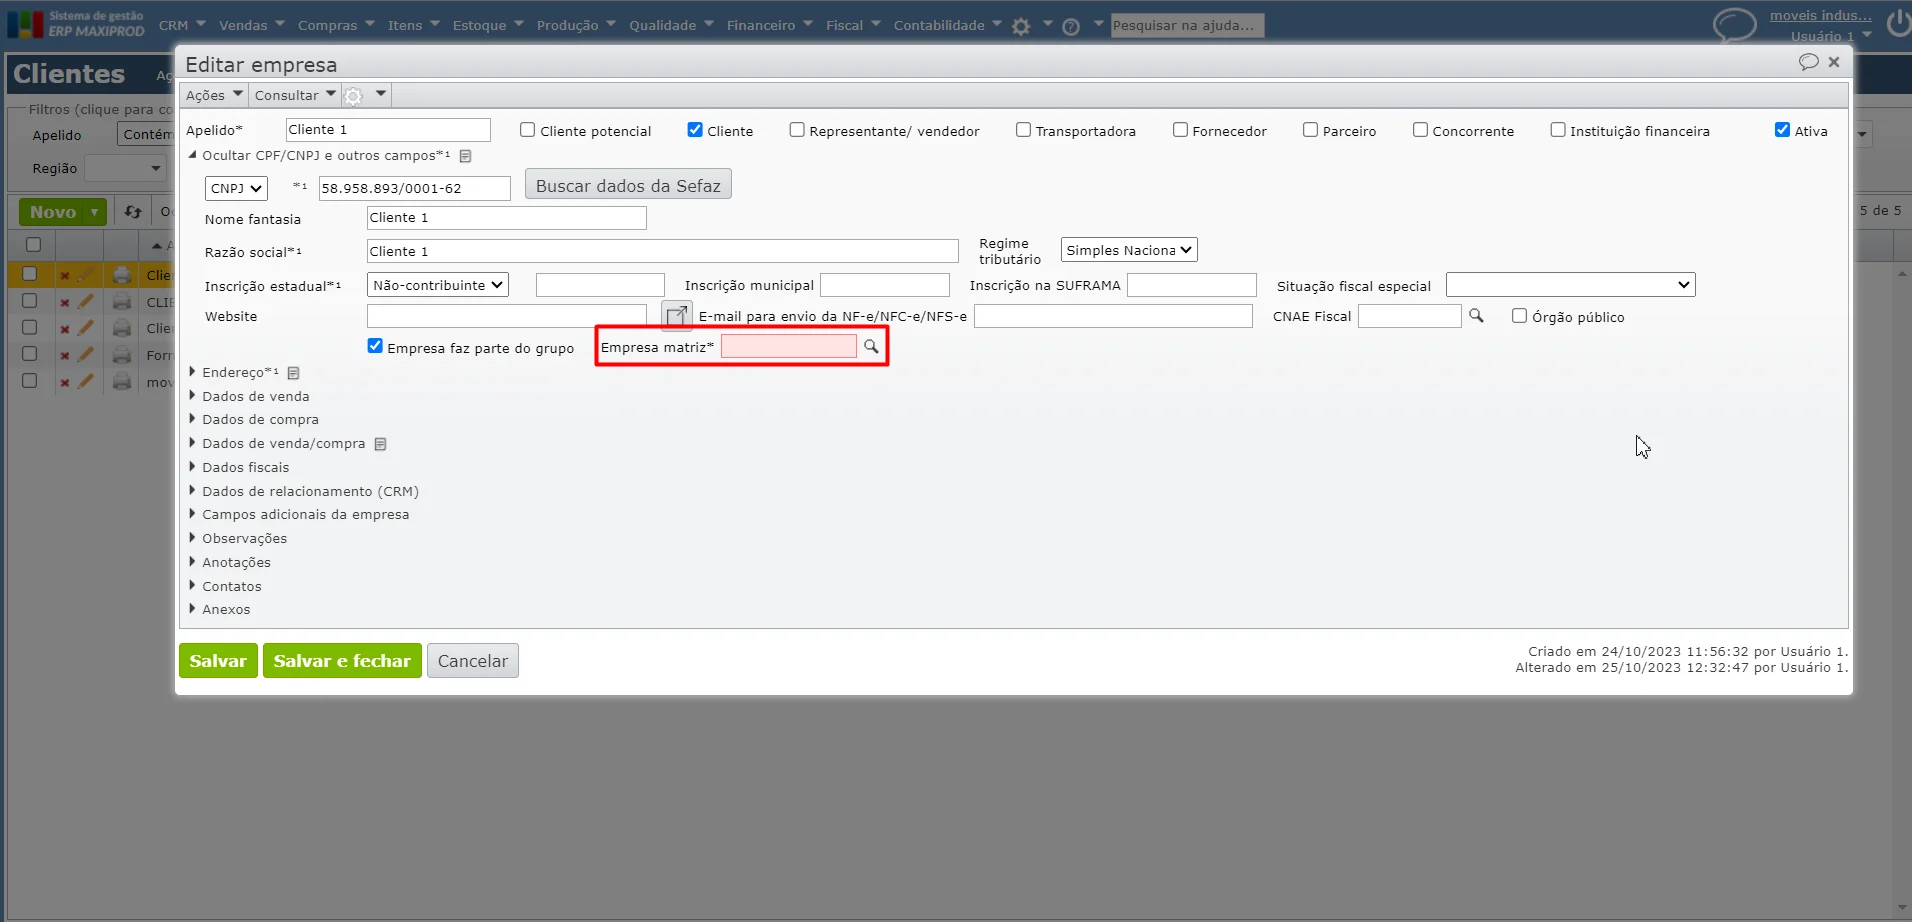Search Empresa matriz with magnifier icon

click(871, 346)
